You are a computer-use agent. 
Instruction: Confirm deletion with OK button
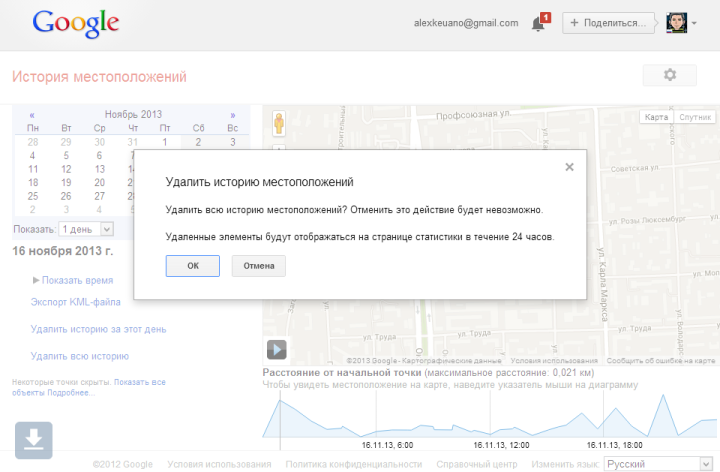[x=193, y=265]
